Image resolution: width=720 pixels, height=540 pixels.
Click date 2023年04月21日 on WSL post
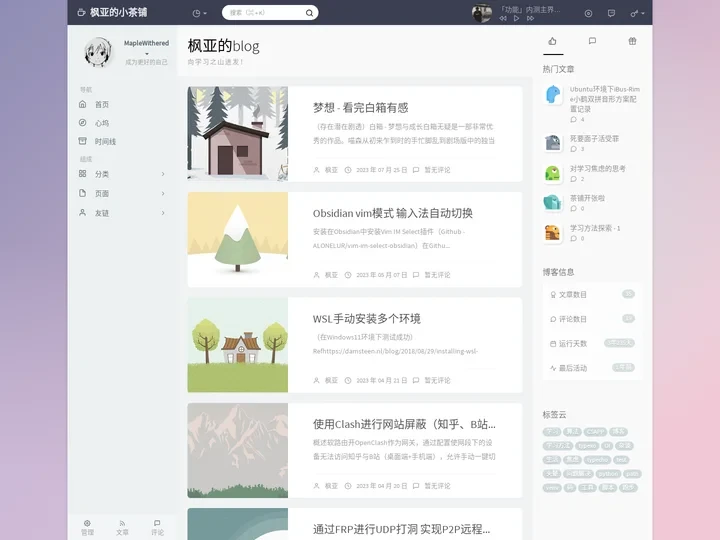click(382, 380)
